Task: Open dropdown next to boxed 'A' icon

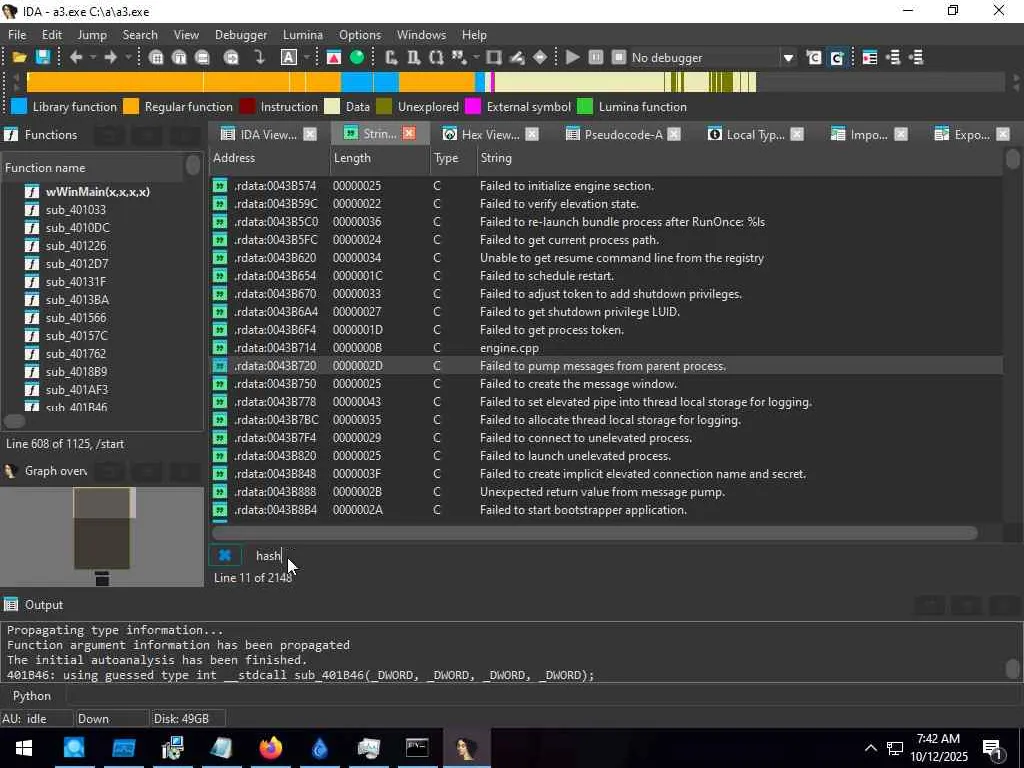Action: pos(306,57)
